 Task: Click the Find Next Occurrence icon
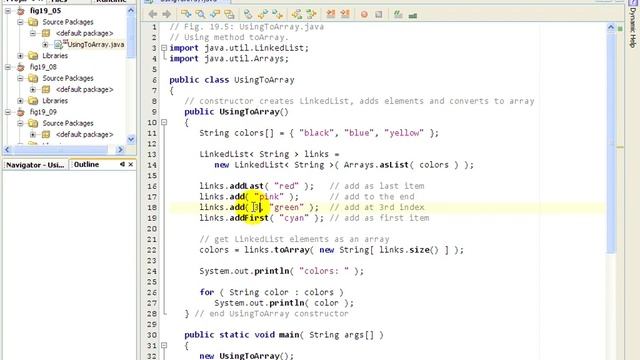click(x=215, y=15)
